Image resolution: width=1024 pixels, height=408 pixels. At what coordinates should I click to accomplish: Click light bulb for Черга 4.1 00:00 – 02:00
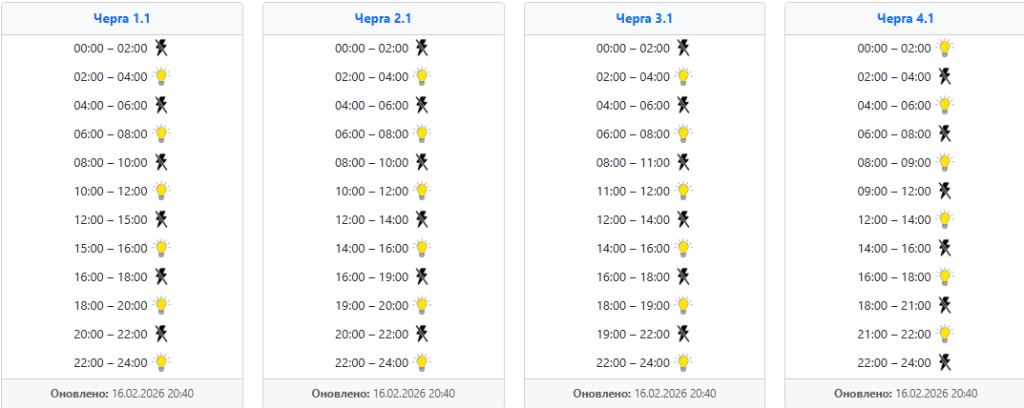point(944,48)
